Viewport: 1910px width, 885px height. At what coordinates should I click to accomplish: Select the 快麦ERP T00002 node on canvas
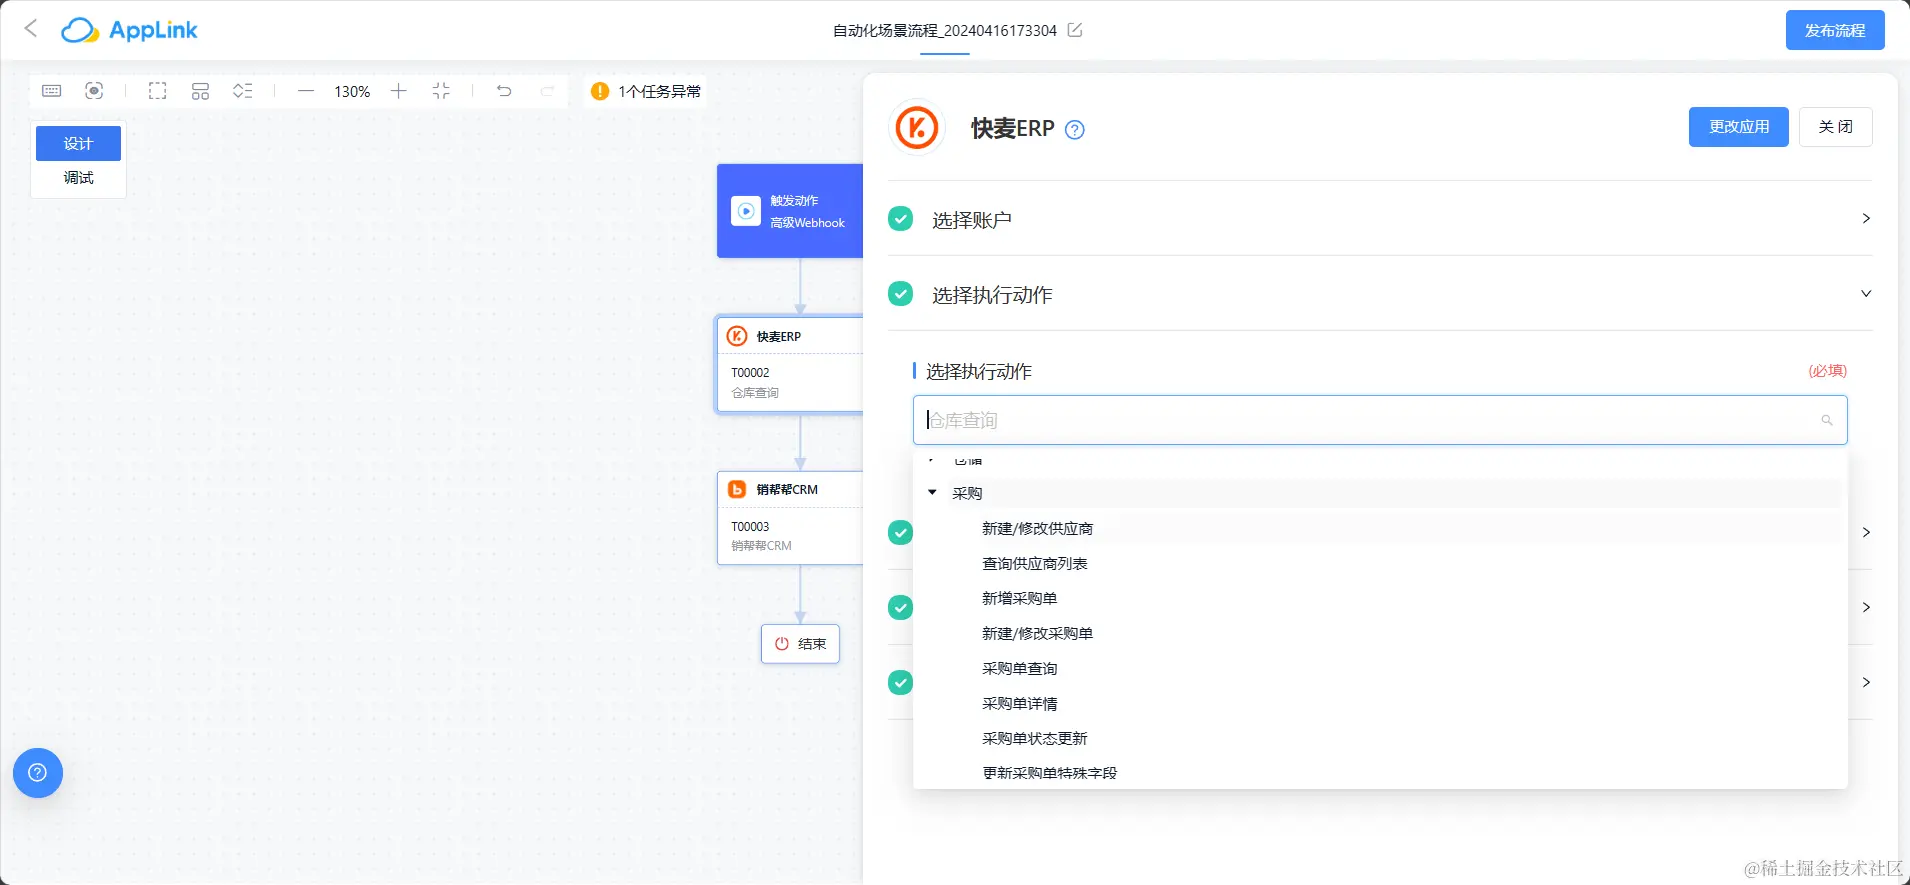(x=790, y=364)
